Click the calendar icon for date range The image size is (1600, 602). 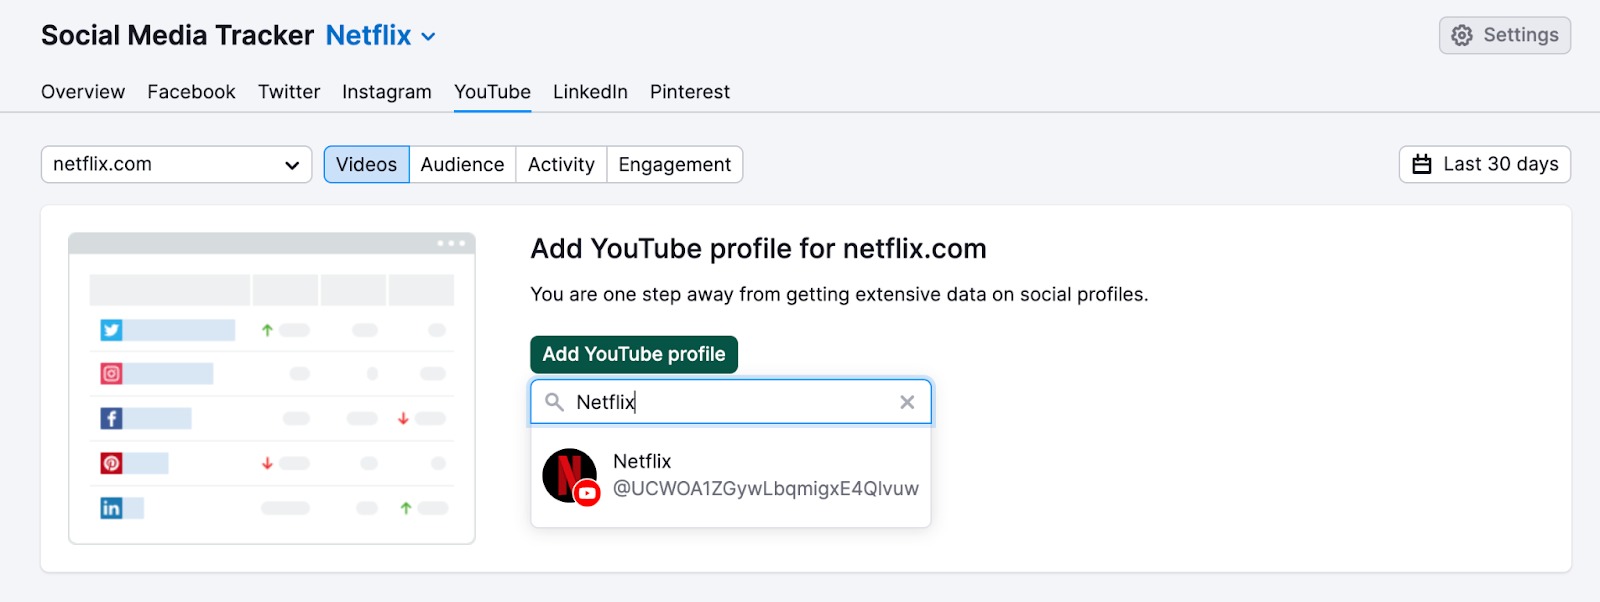tap(1422, 164)
